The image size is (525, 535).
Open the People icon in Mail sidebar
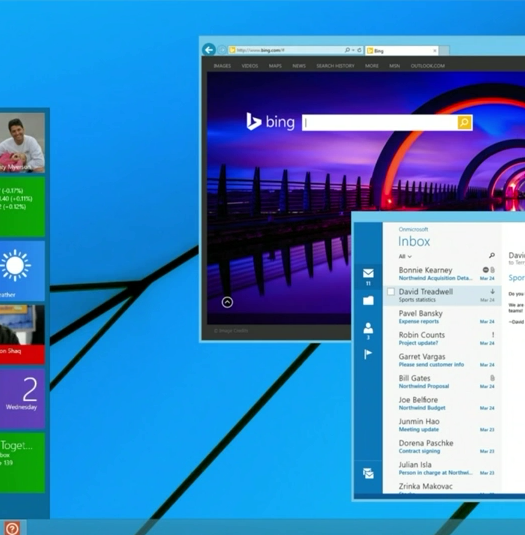[x=368, y=328]
